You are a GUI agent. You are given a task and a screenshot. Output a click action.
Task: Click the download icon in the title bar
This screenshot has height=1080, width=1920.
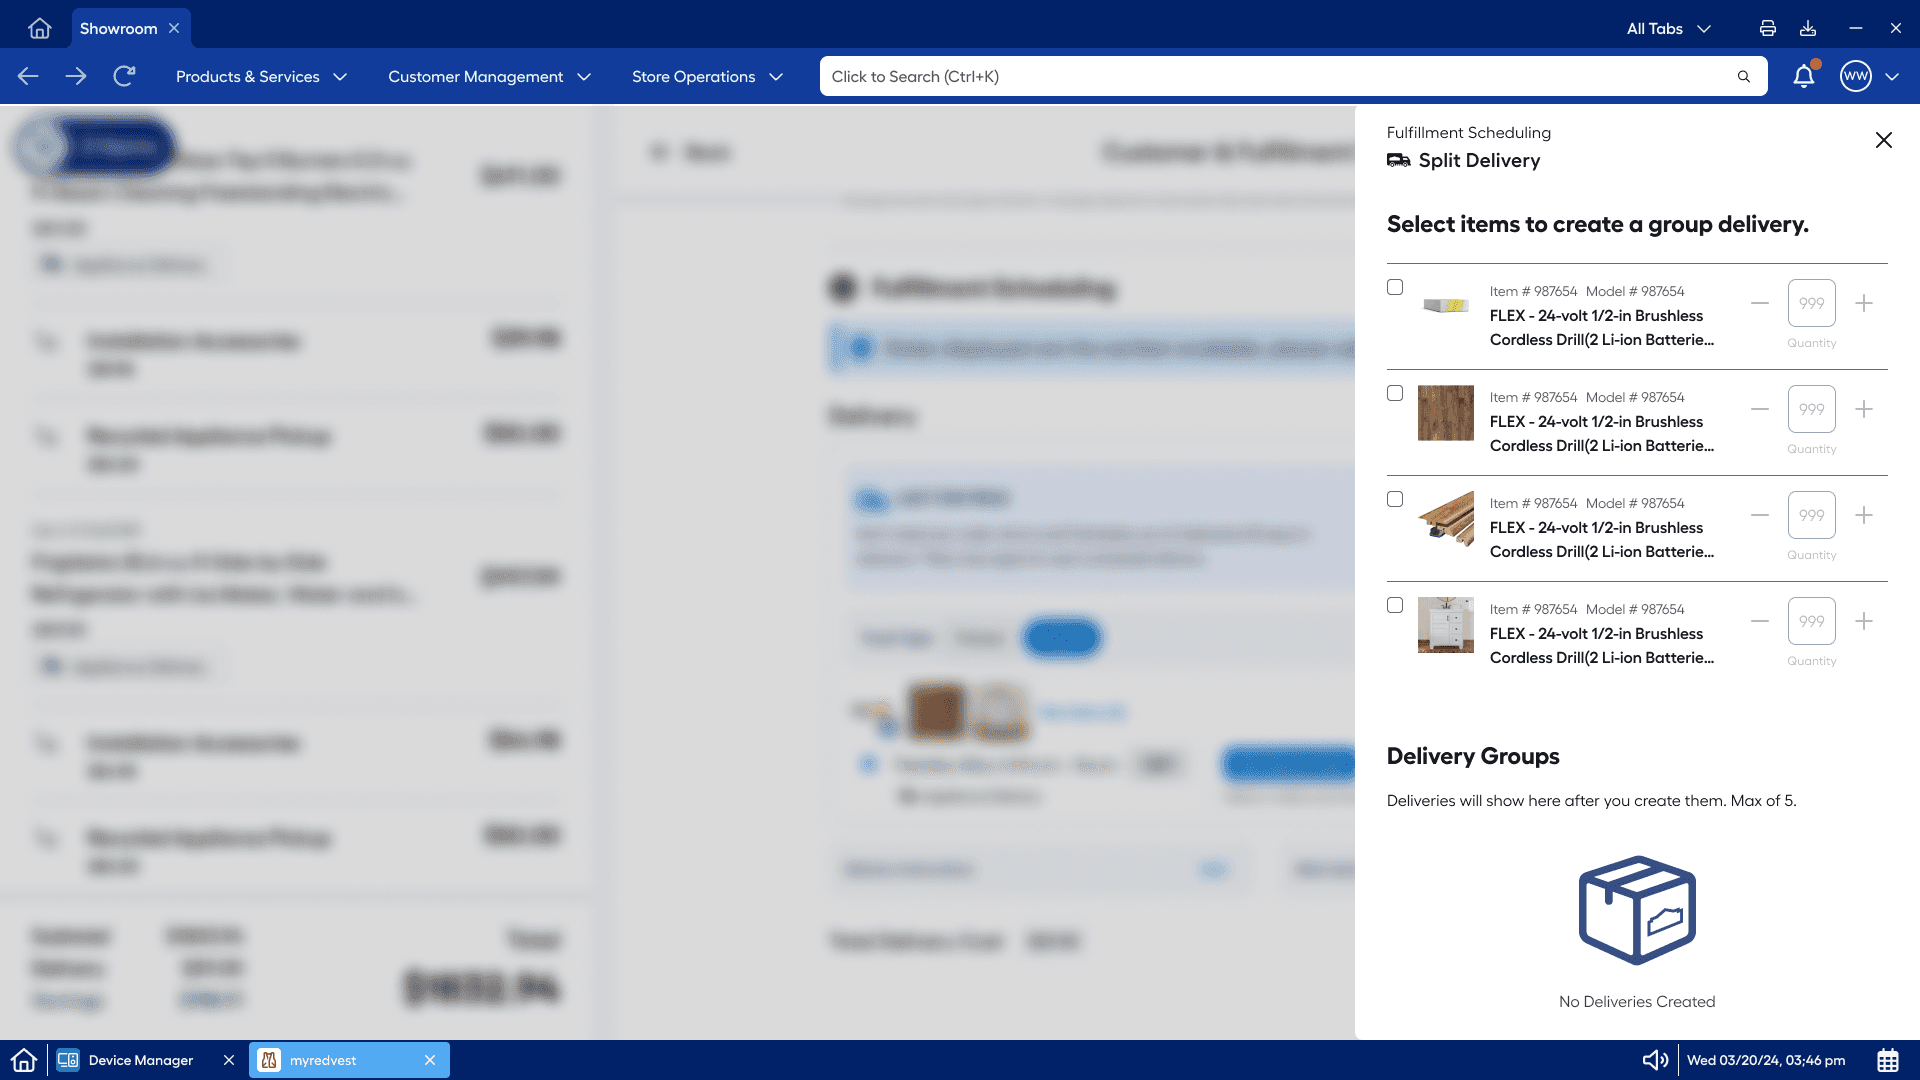[x=1808, y=28]
